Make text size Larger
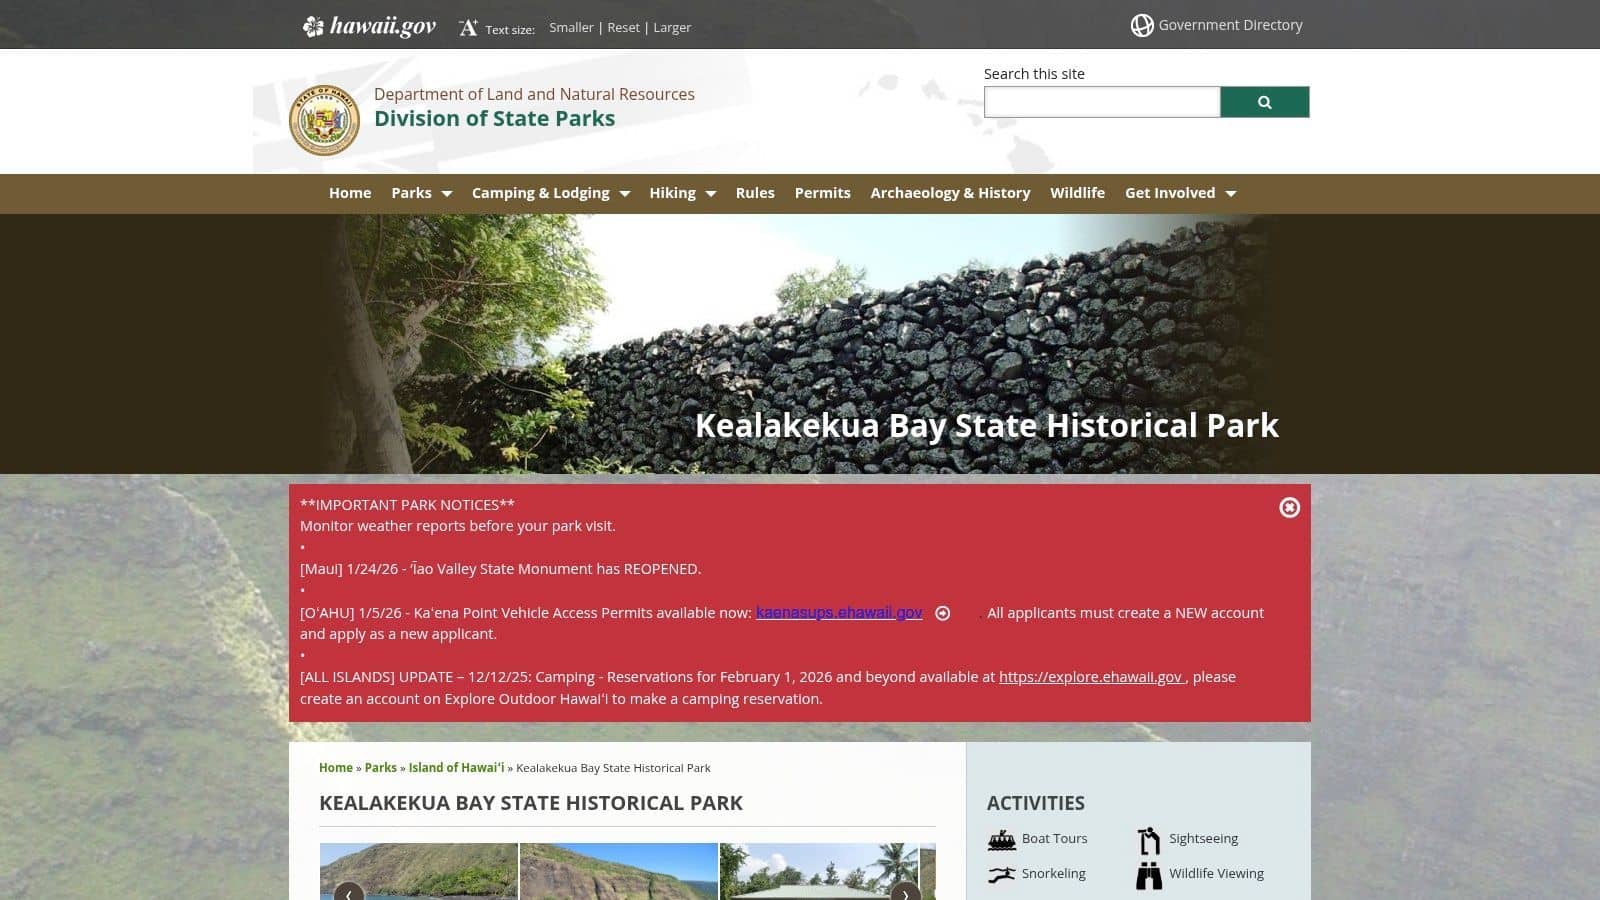 click(672, 28)
